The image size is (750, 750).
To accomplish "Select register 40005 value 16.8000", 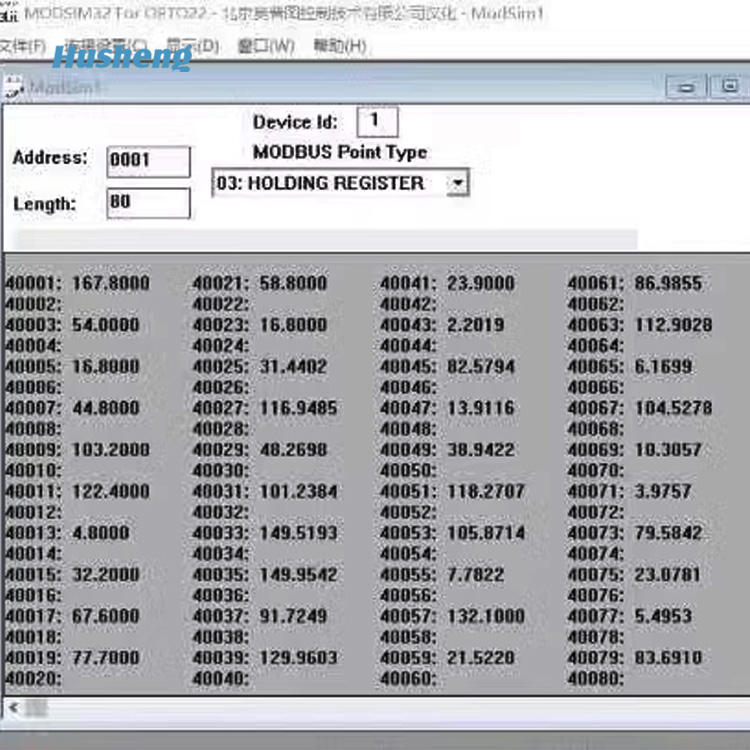I will pos(106,366).
